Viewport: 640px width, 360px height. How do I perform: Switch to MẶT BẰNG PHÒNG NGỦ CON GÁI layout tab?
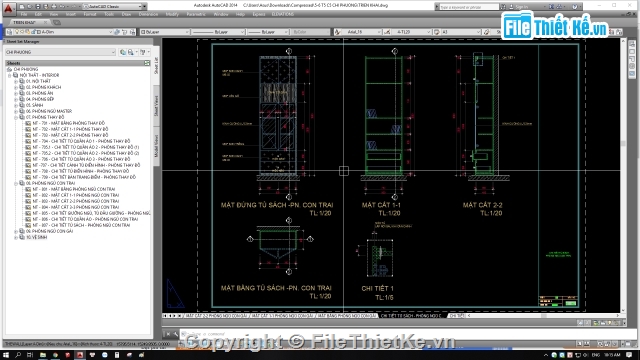tap(347, 316)
